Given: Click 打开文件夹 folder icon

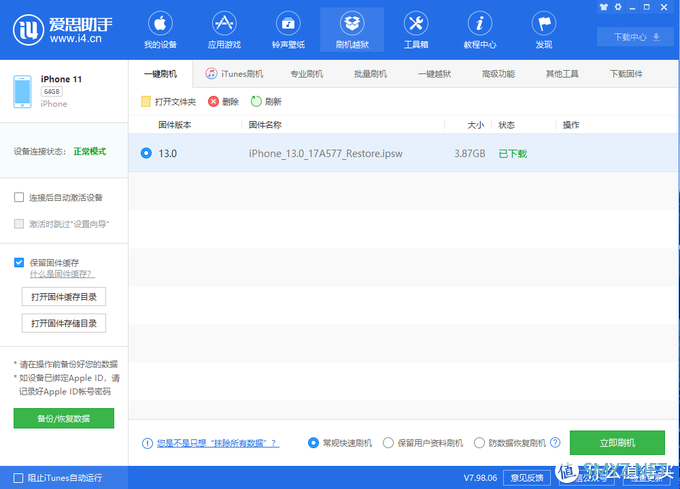Looking at the screenshot, I should pos(146,101).
